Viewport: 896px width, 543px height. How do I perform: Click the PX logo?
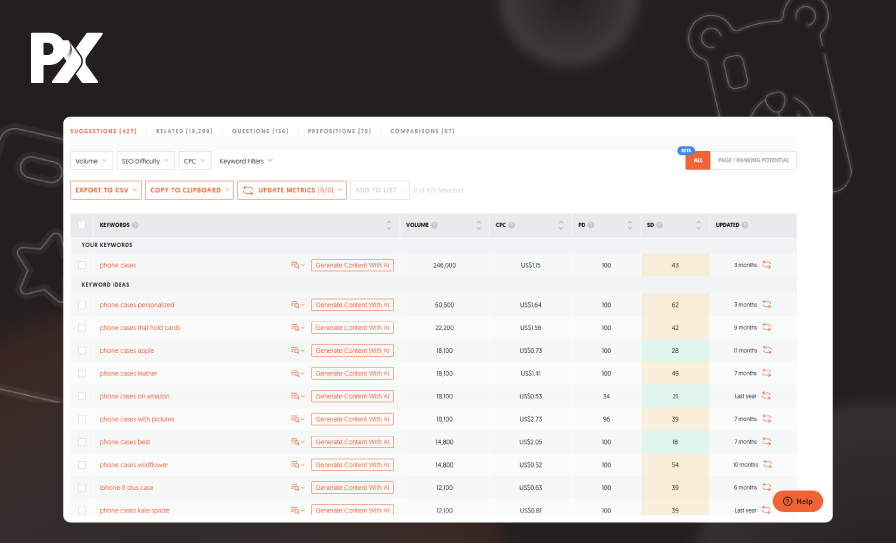click(x=65, y=58)
